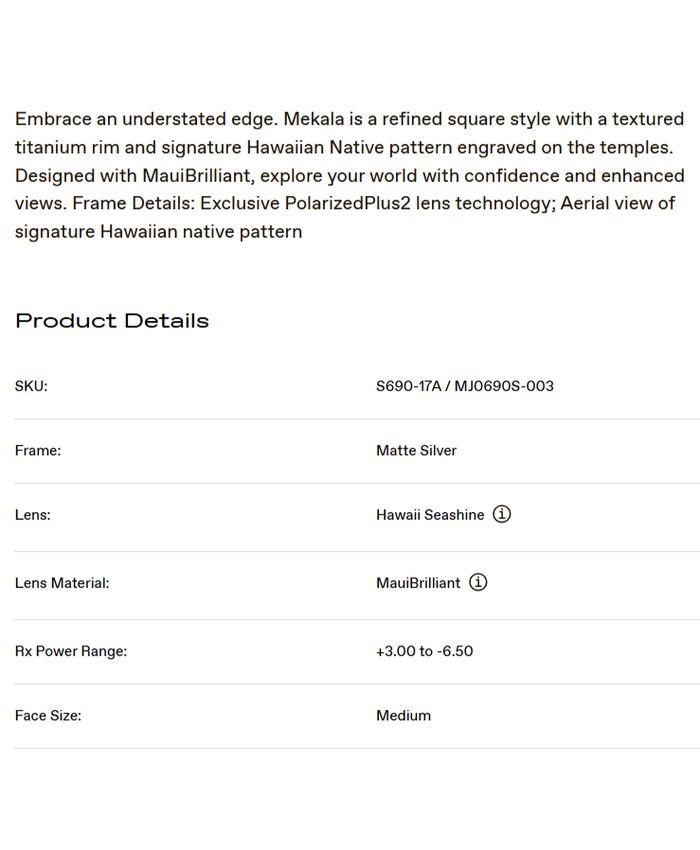The image size is (700, 850).
Task: Click the Frame: row label
Action: pos(38,451)
